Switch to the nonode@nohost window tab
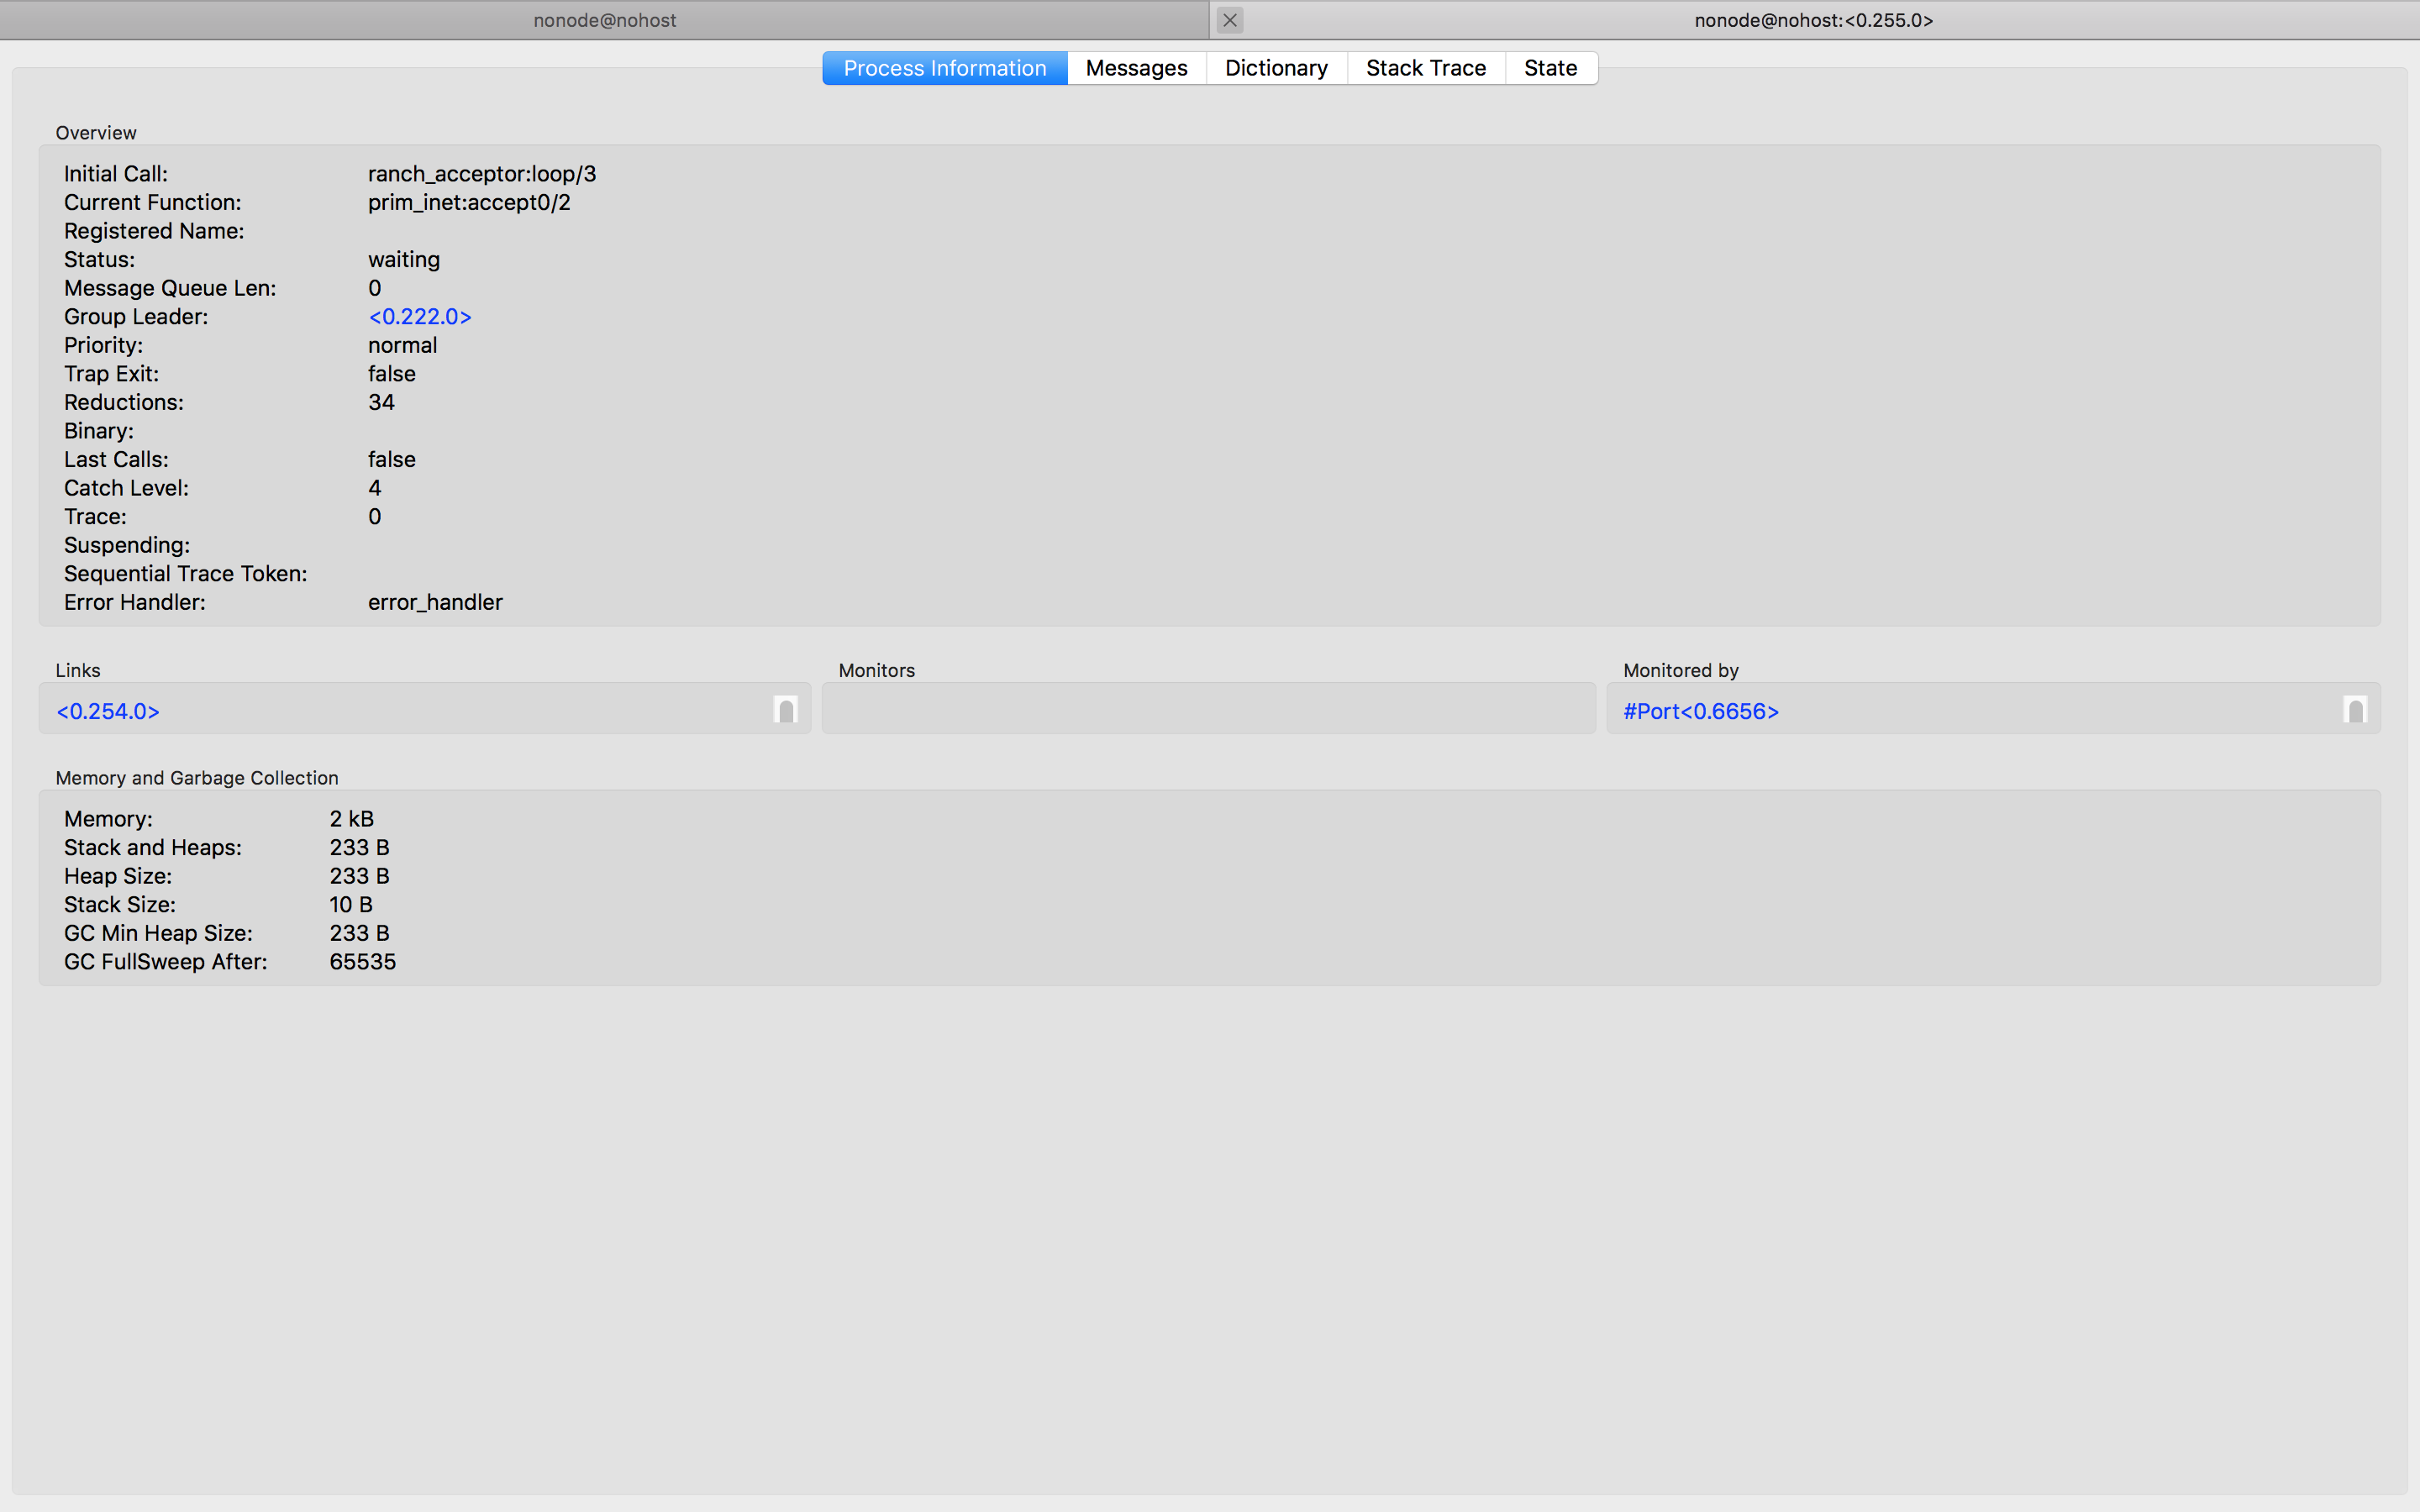Image resolution: width=2420 pixels, height=1512 pixels. pos(604,20)
